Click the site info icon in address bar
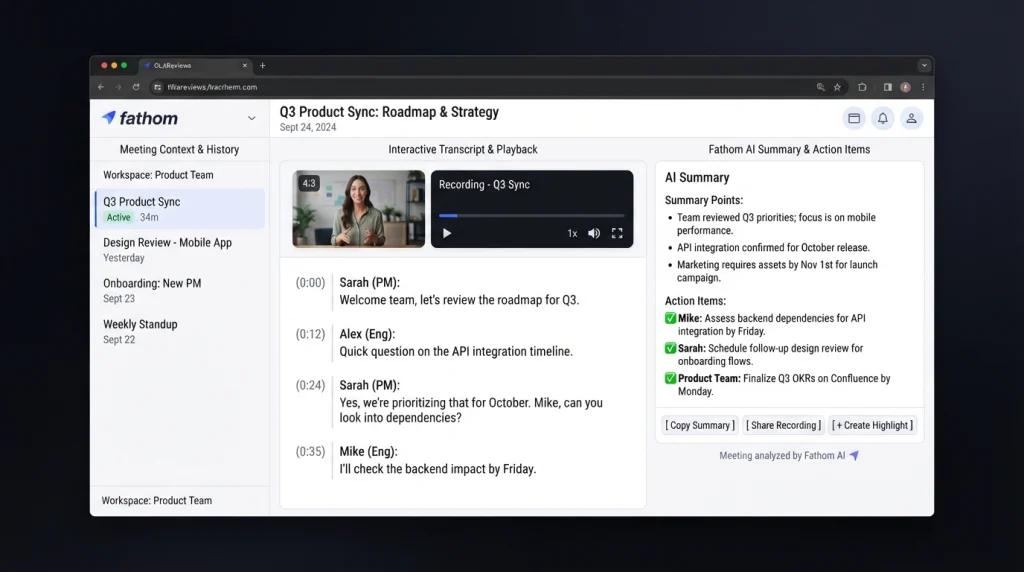Screen dimensions: 1024x572 157,87
